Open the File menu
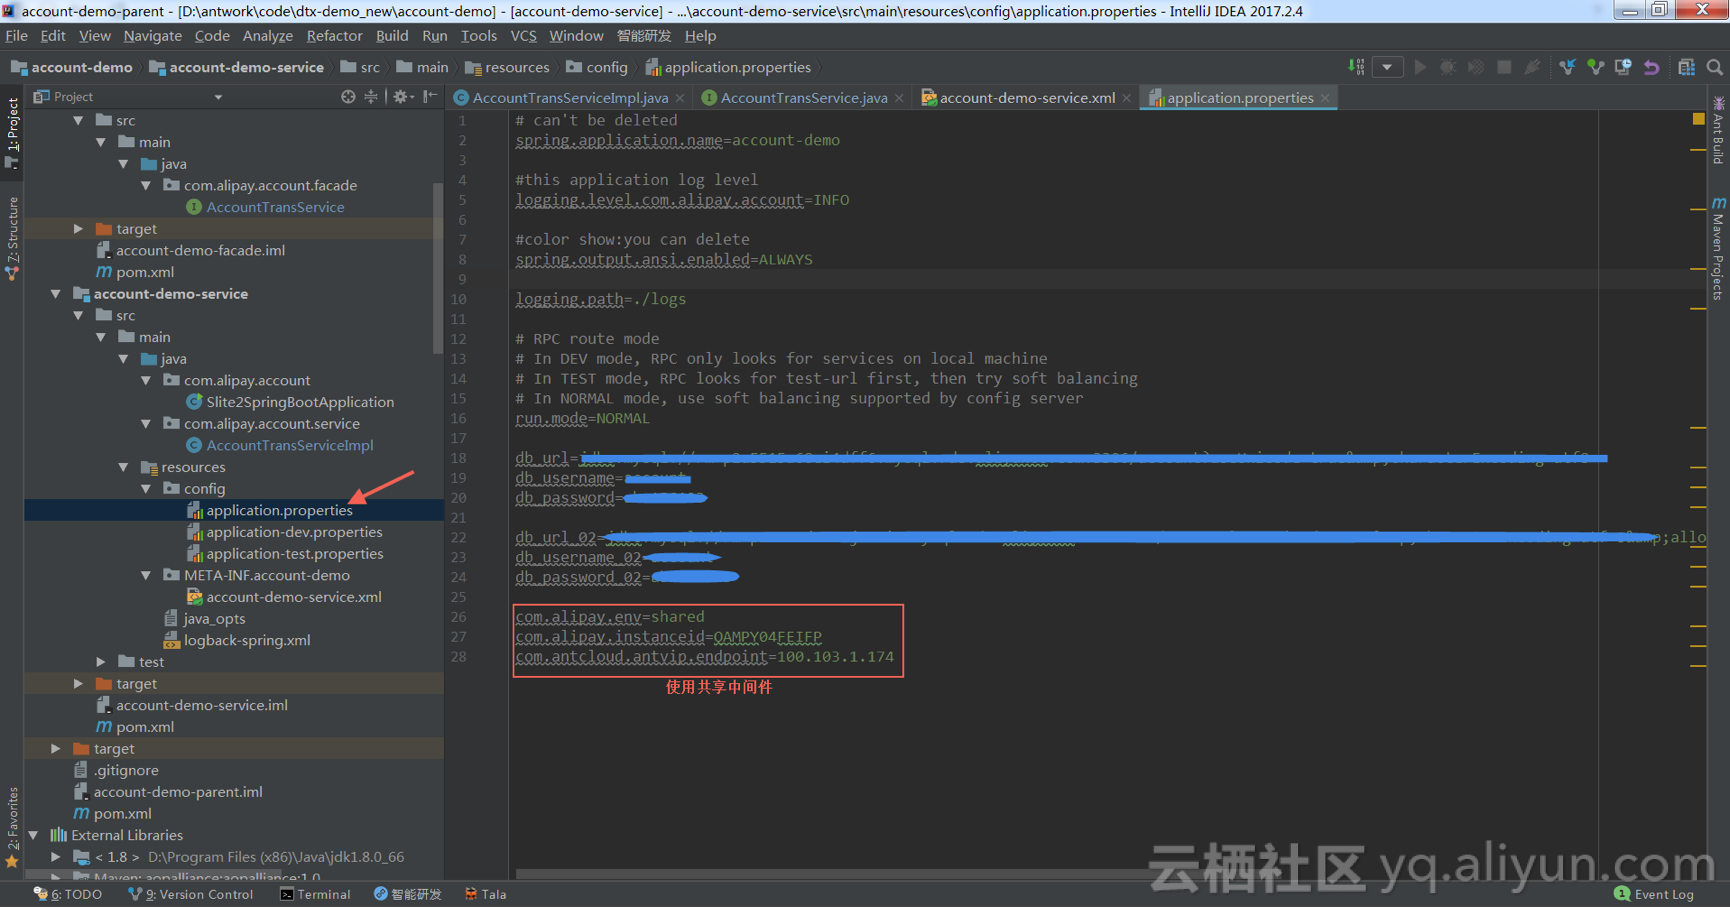 pyautogui.click(x=16, y=35)
